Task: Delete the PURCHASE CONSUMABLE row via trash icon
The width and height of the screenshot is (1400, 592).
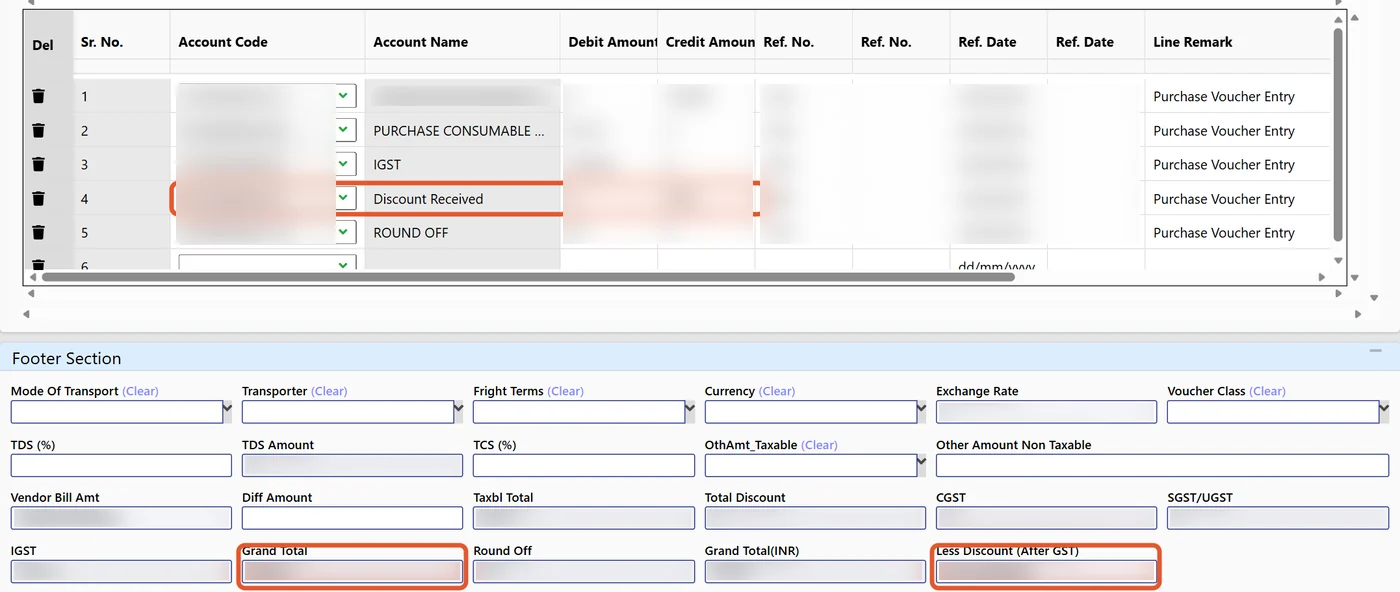Action: point(38,130)
